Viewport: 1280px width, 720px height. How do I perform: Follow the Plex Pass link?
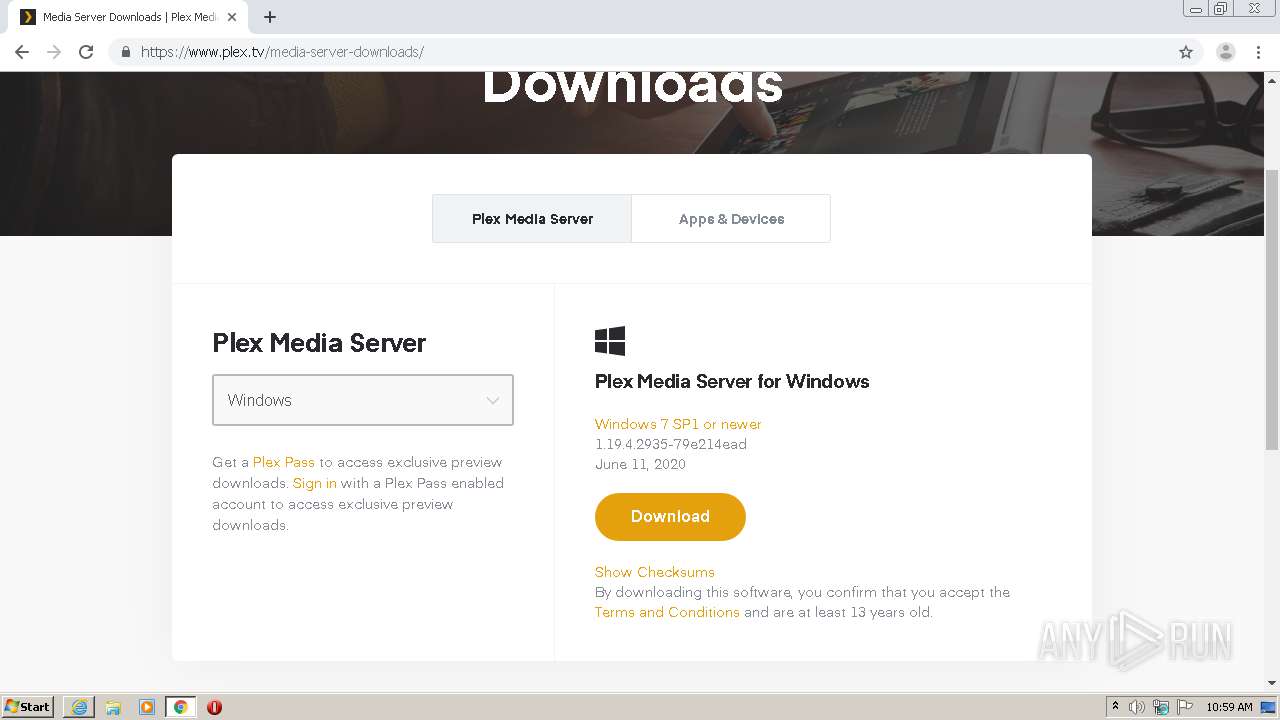284,462
